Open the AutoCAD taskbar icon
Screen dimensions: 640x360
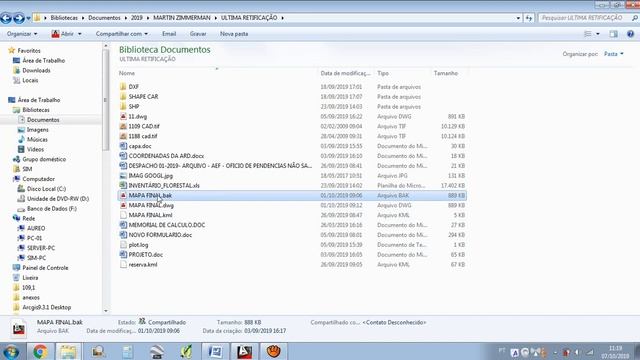[x=244, y=351]
